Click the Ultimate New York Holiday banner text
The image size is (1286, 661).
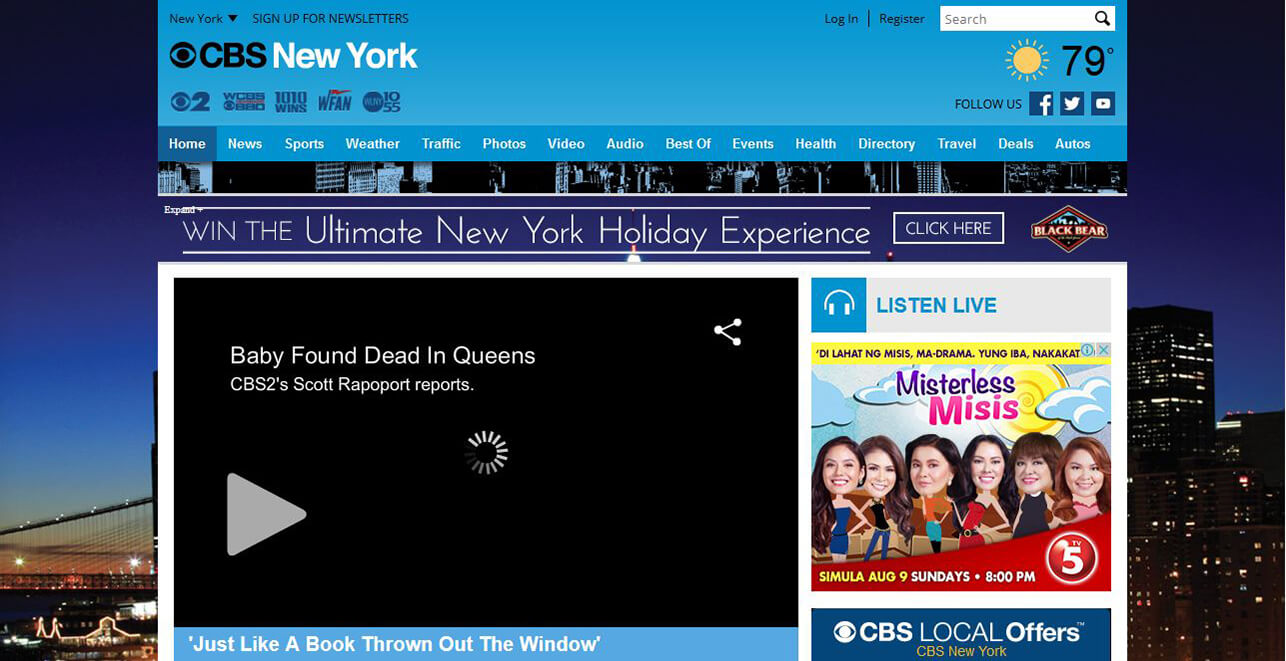coord(527,232)
